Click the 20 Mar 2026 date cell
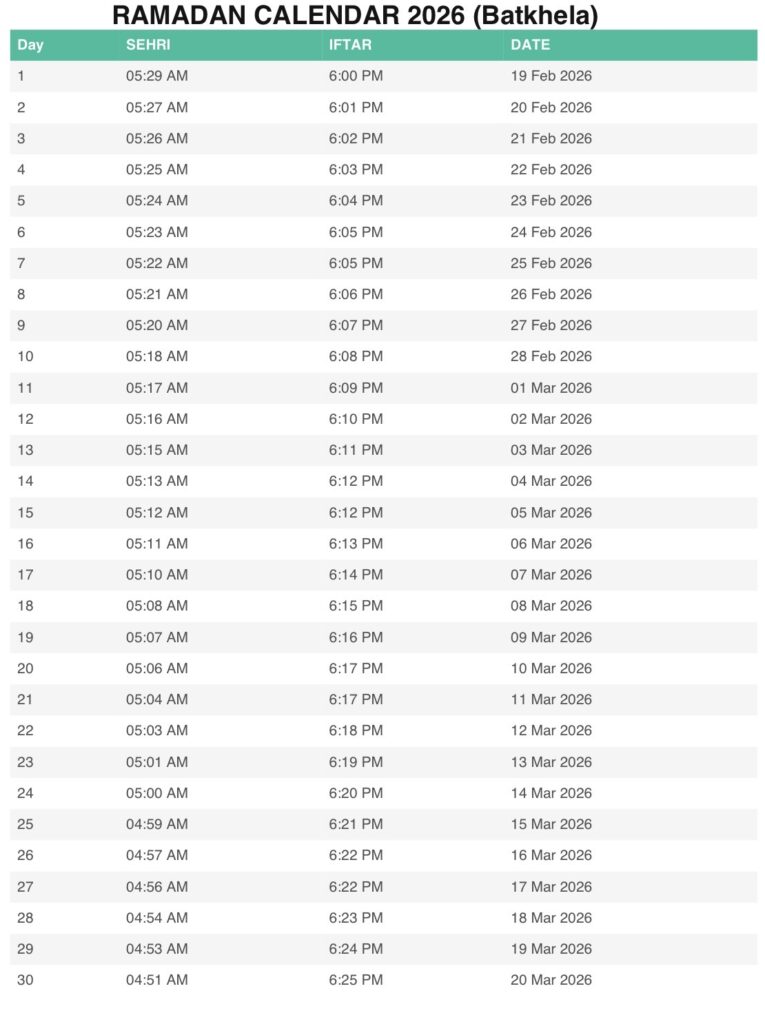Viewport: 765px width, 1024px height. tap(551, 980)
